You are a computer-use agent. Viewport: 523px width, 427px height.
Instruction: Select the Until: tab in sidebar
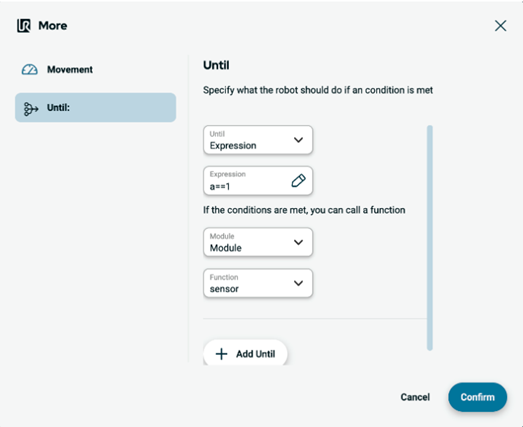[x=95, y=107]
